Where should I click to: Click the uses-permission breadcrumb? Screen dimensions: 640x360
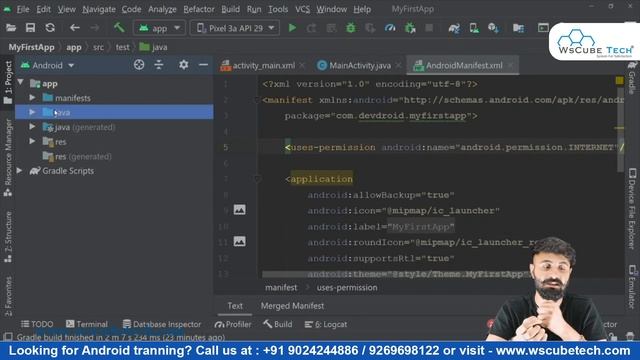pos(347,287)
